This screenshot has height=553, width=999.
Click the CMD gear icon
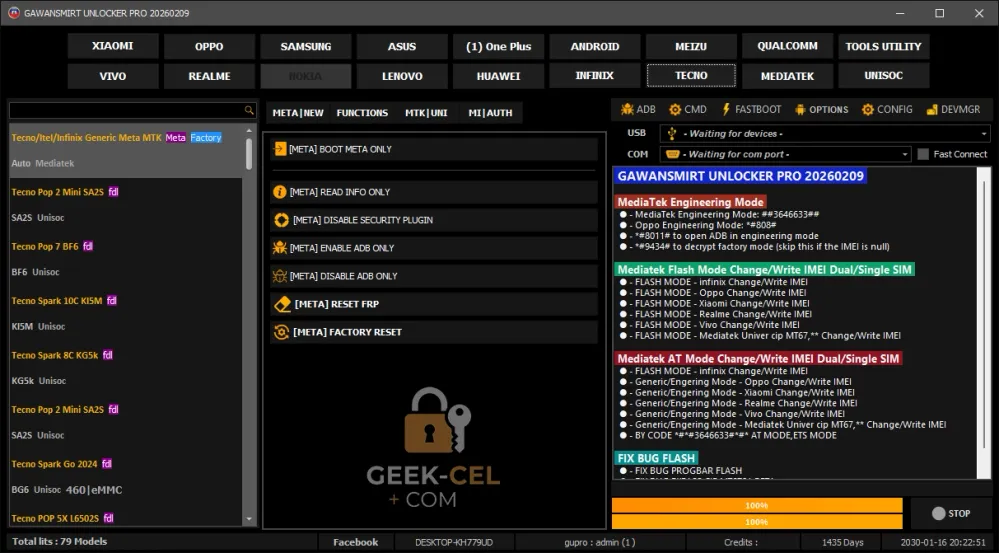[x=675, y=110]
